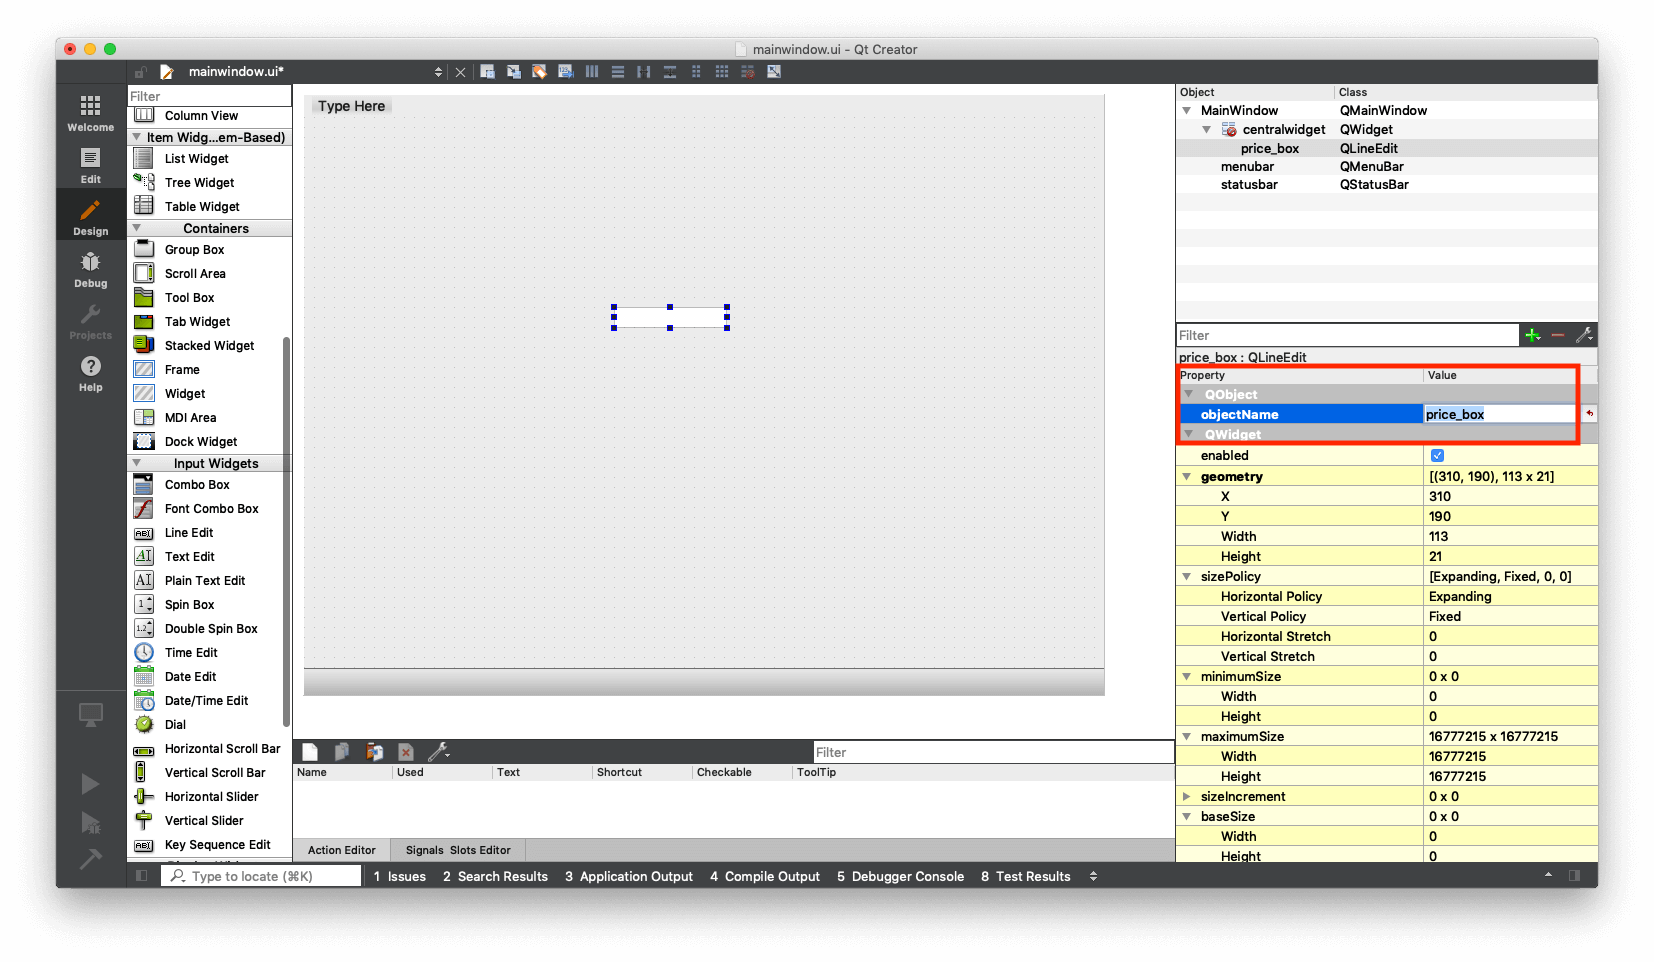The image size is (1654, 962).
Task: Select Dial widget in widget box
Action: click(176, 725)
